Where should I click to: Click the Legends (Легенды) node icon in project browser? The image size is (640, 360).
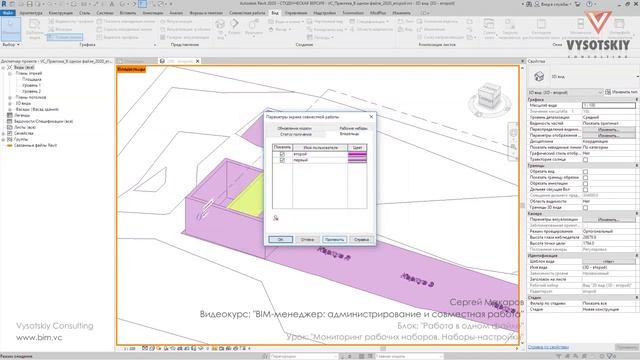pos(10,115)
